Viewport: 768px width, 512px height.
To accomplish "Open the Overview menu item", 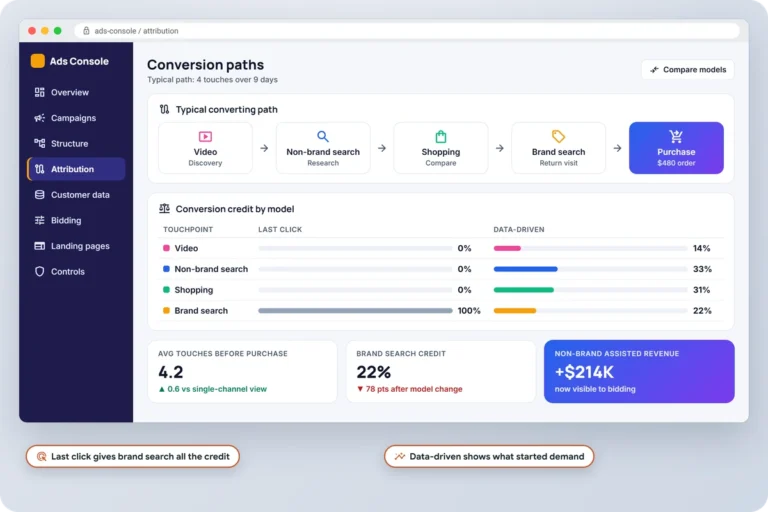I will 76,92.
